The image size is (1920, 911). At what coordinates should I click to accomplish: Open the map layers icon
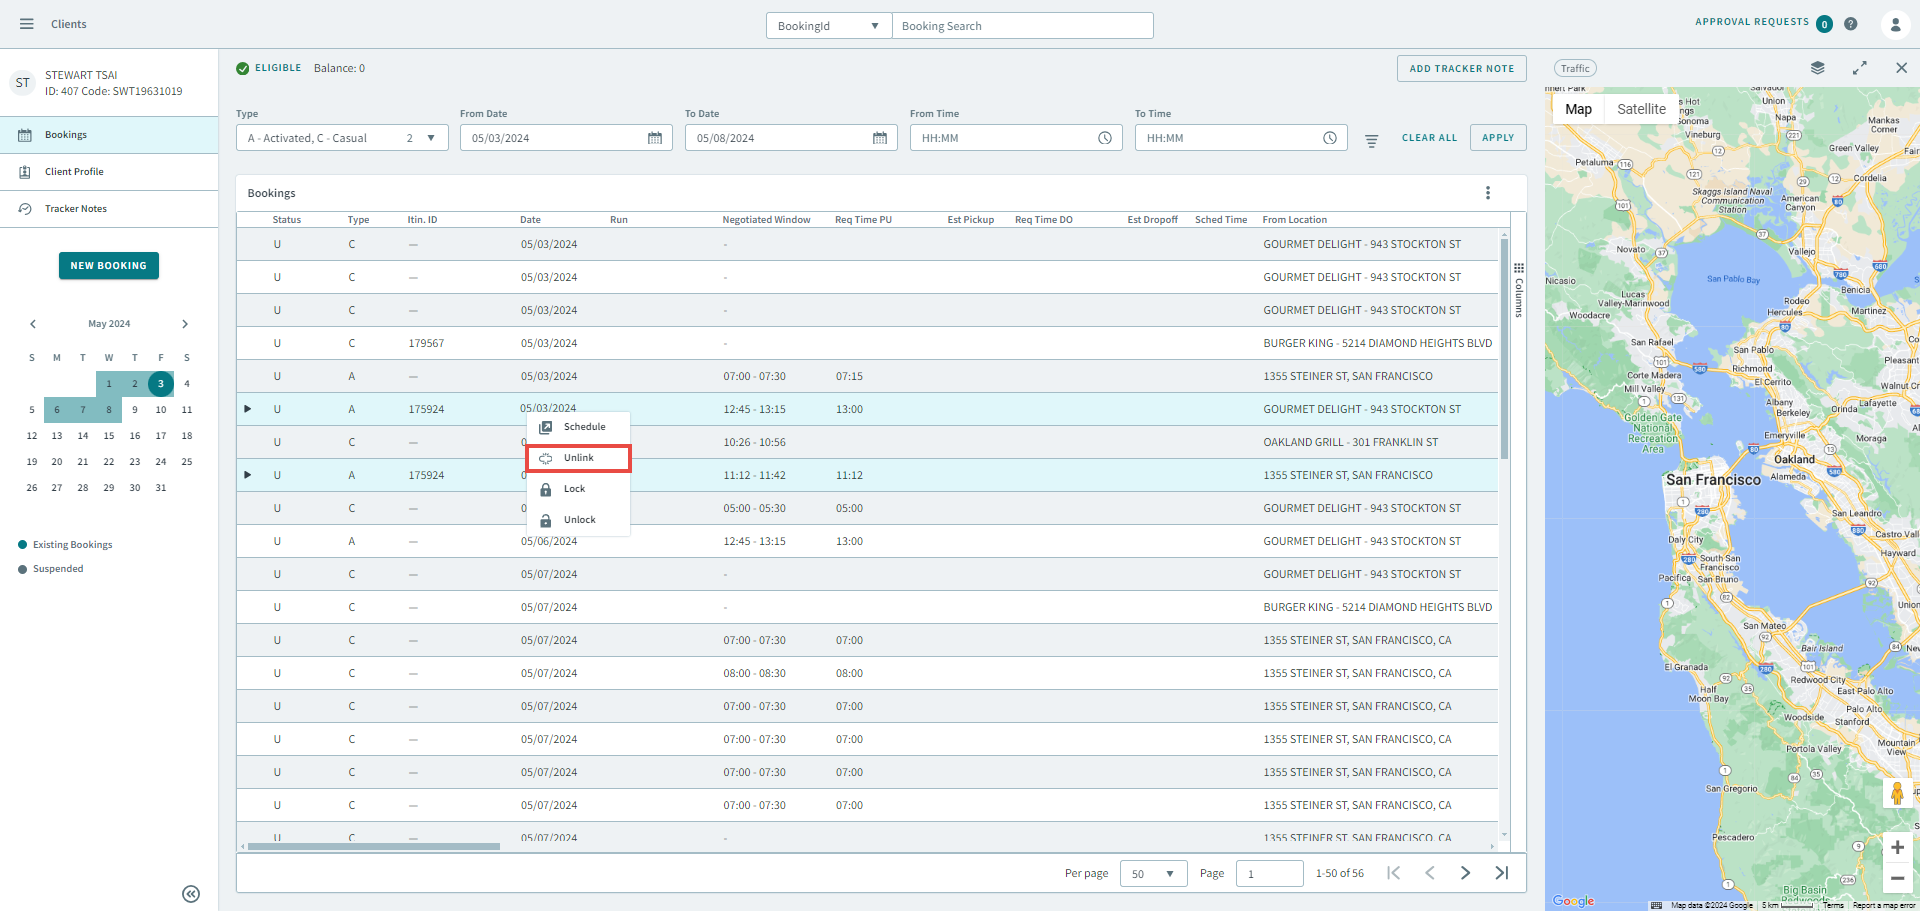pos(1817,68)
